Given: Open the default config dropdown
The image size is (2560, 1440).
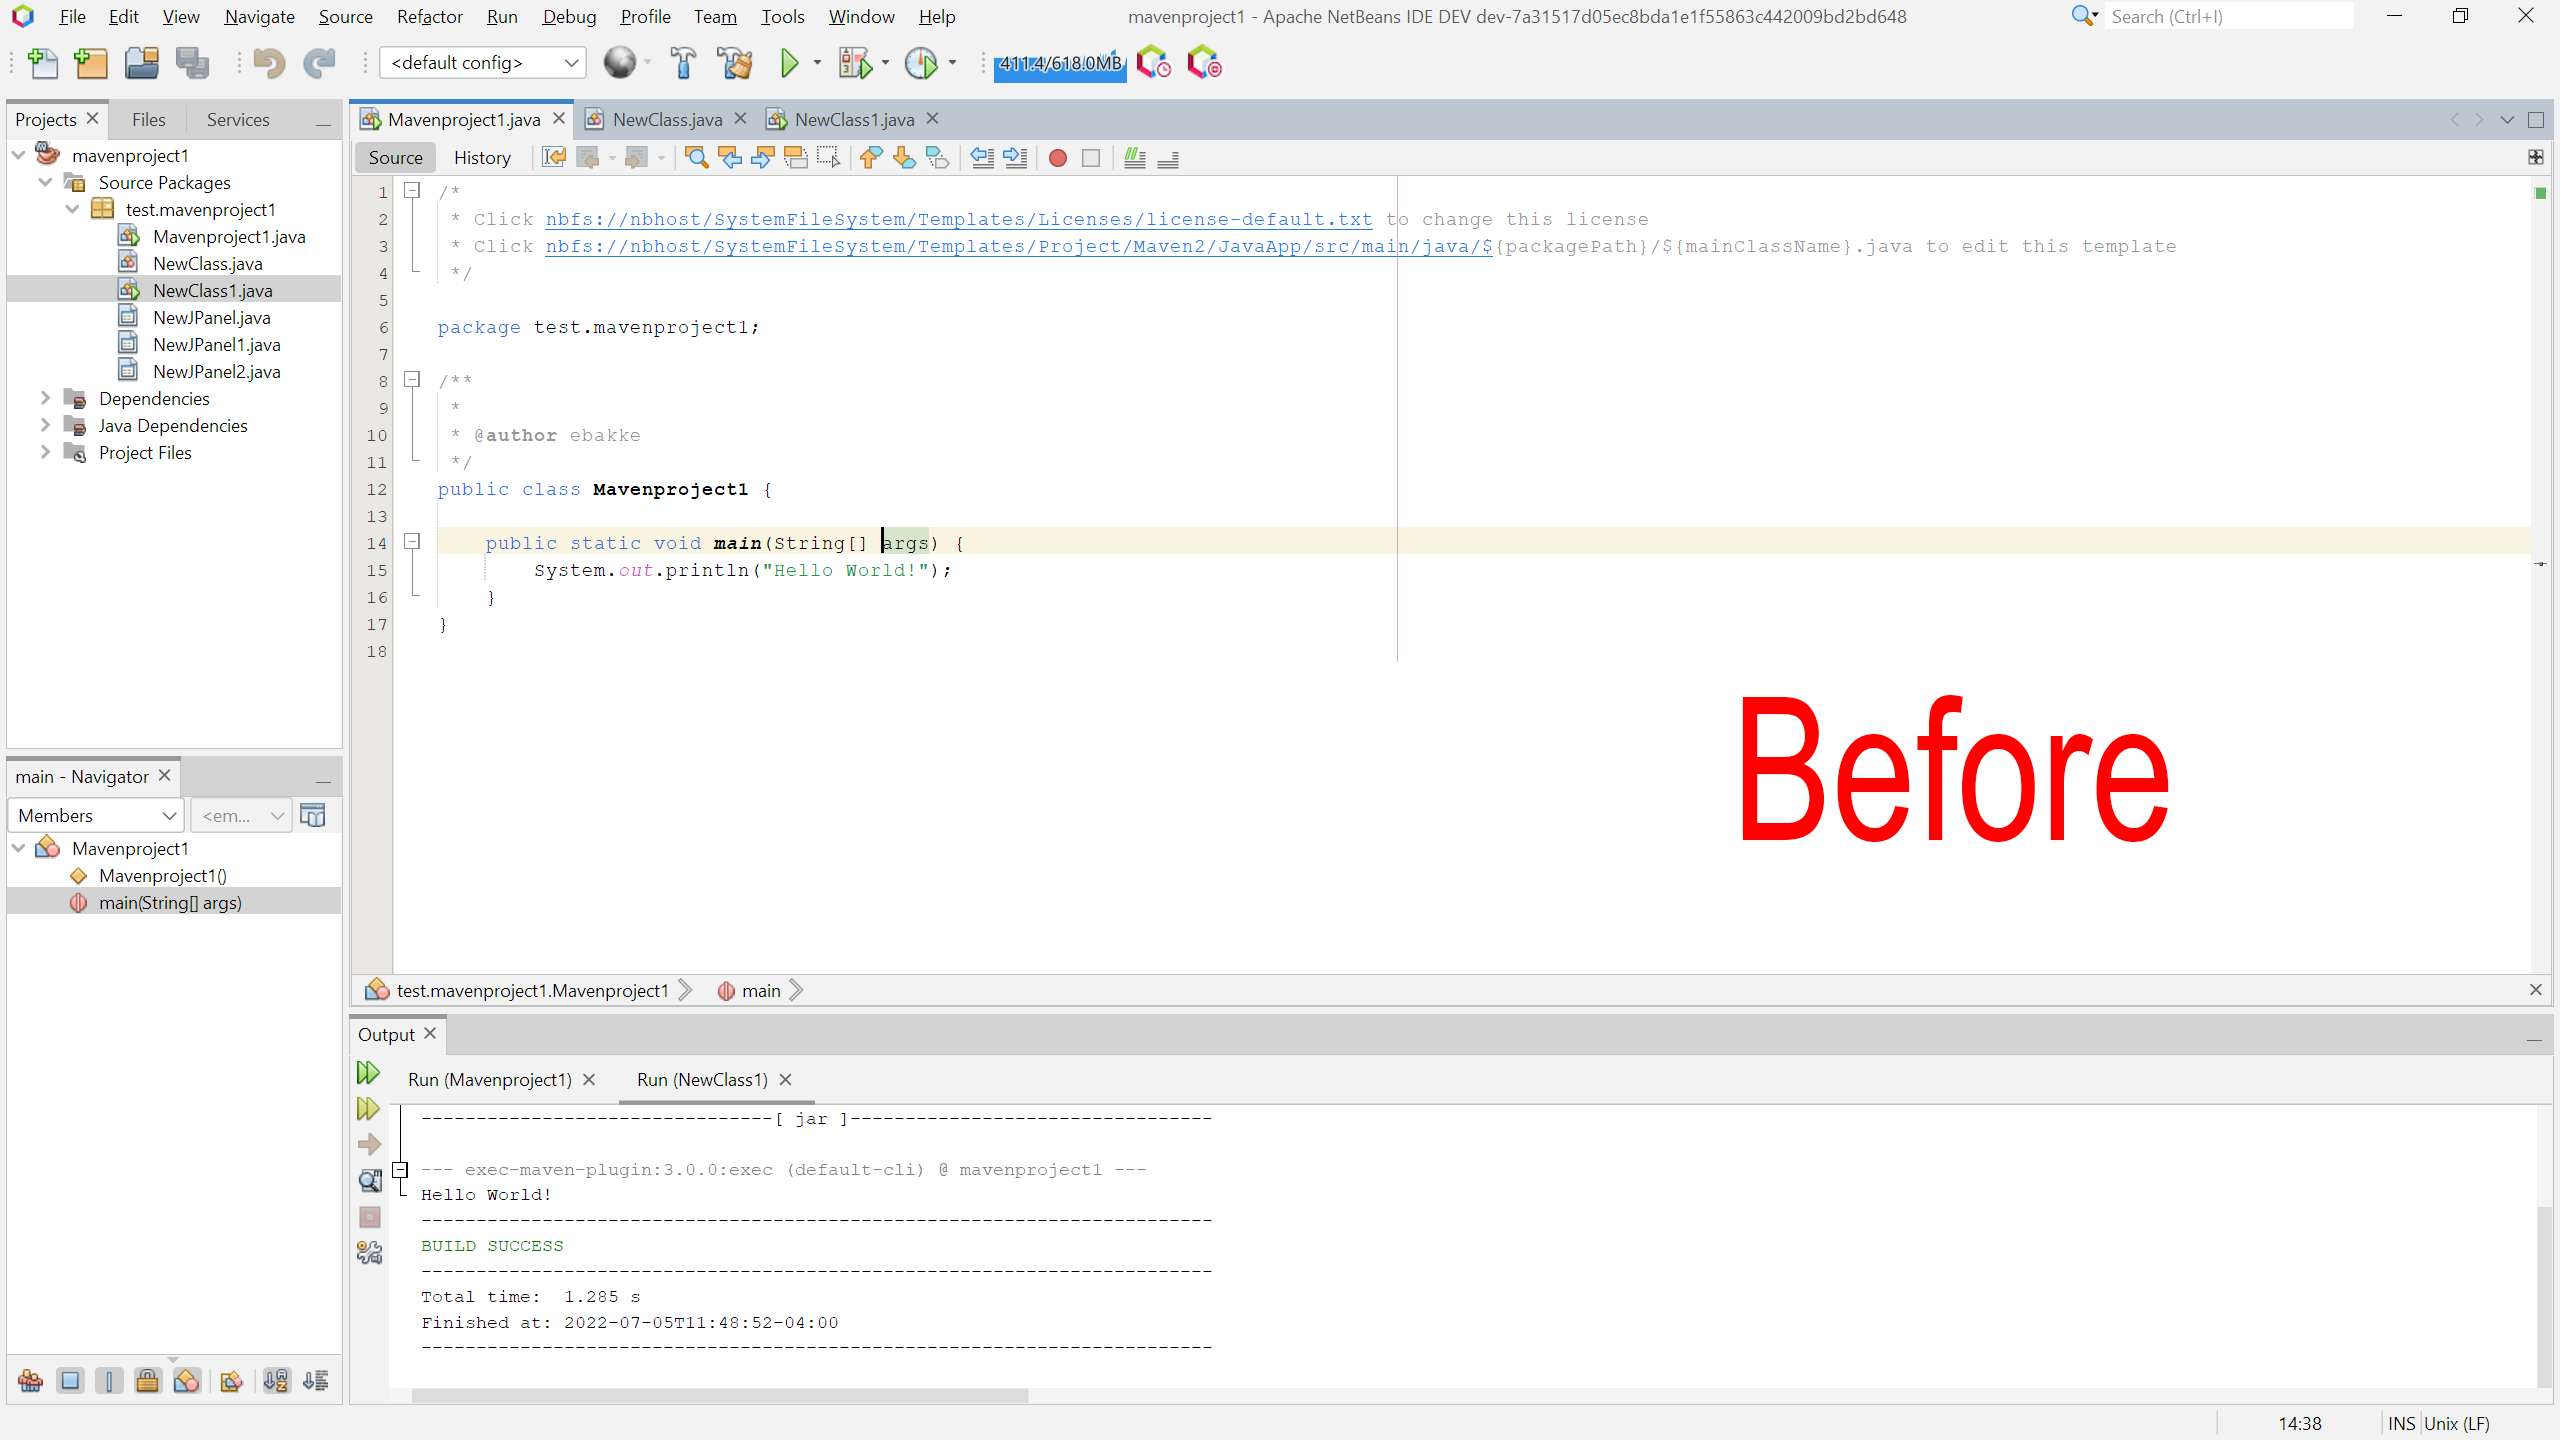Looking at the screenshot, I should [x=483, y=63].
